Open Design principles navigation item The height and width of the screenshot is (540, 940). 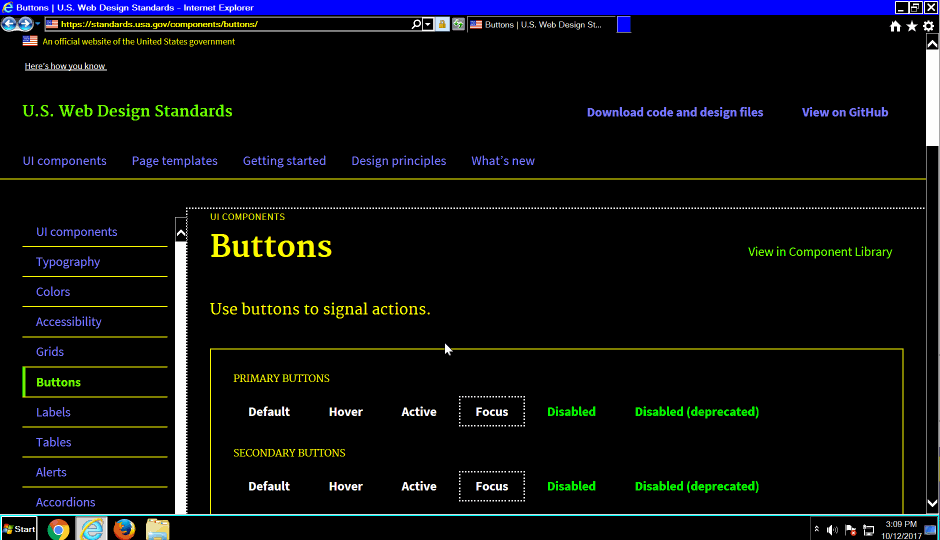tap(399, 161)
